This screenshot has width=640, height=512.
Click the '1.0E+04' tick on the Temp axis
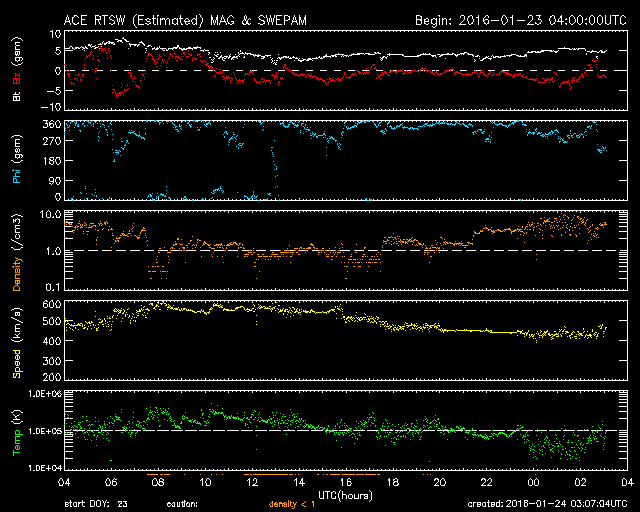tap(45, 468)
